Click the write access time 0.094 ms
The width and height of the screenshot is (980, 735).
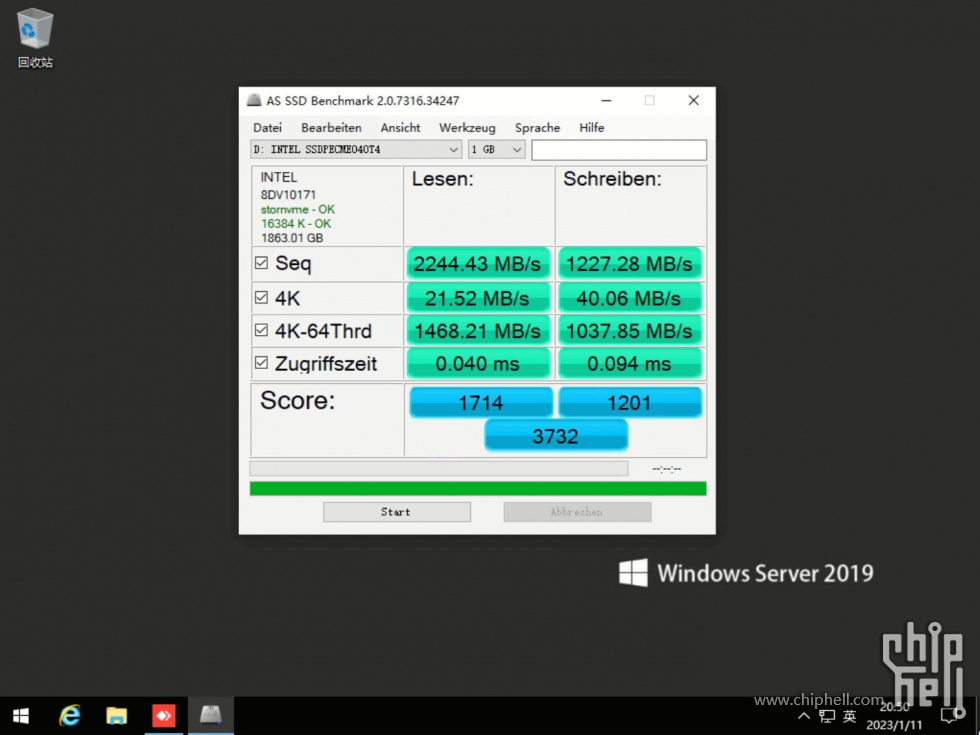[629, 364]
